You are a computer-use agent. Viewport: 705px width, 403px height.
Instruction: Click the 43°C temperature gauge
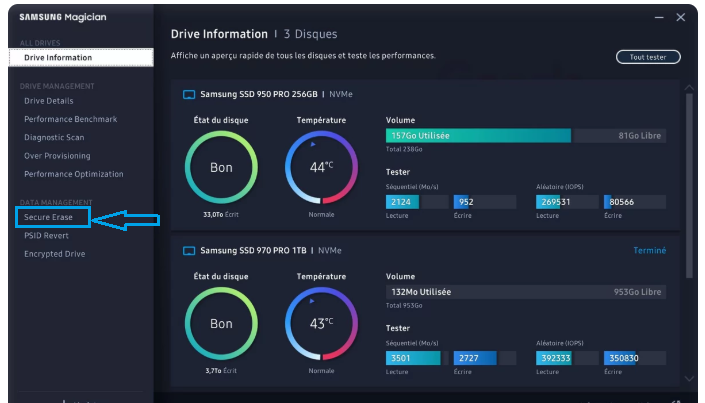(321, 323)
